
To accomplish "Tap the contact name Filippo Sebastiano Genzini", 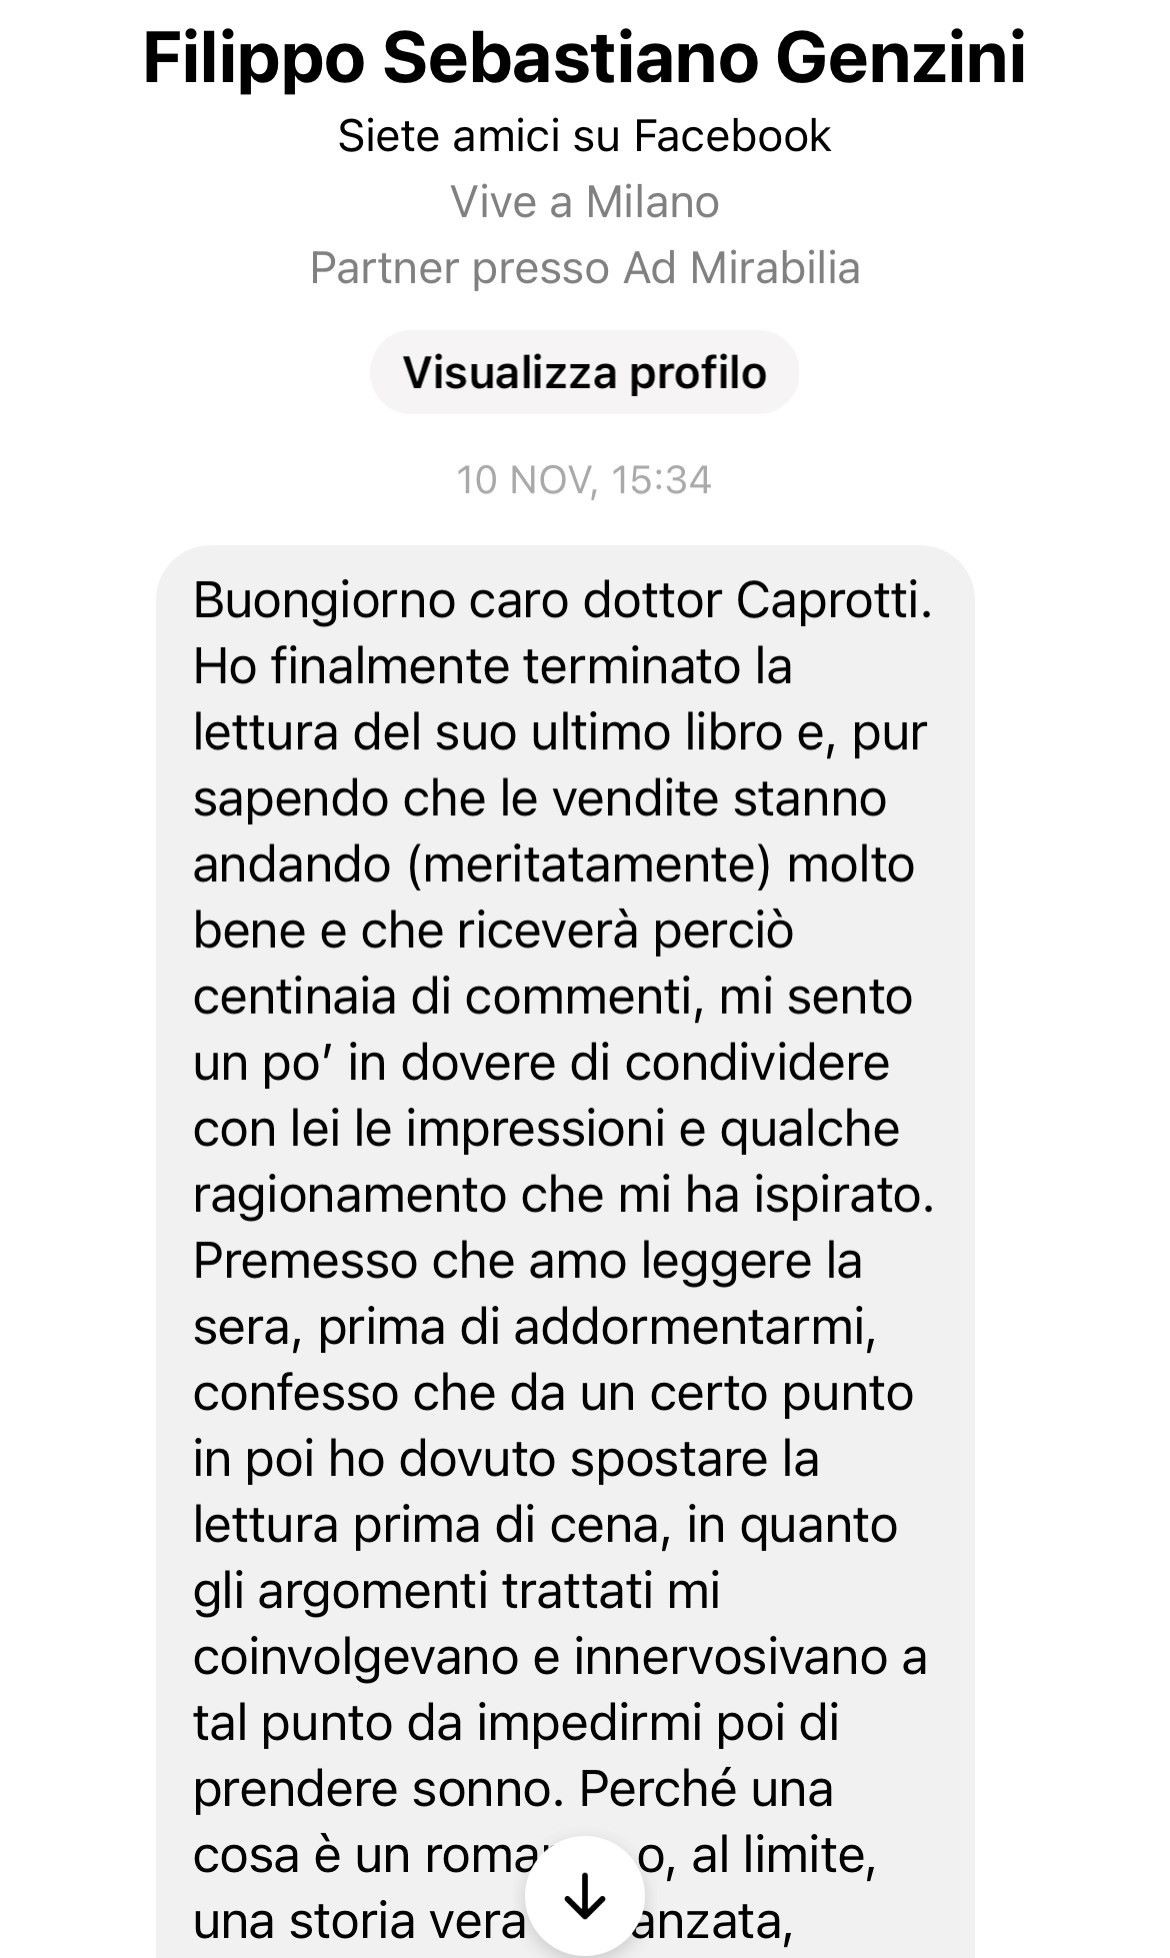I will point(585,58).
